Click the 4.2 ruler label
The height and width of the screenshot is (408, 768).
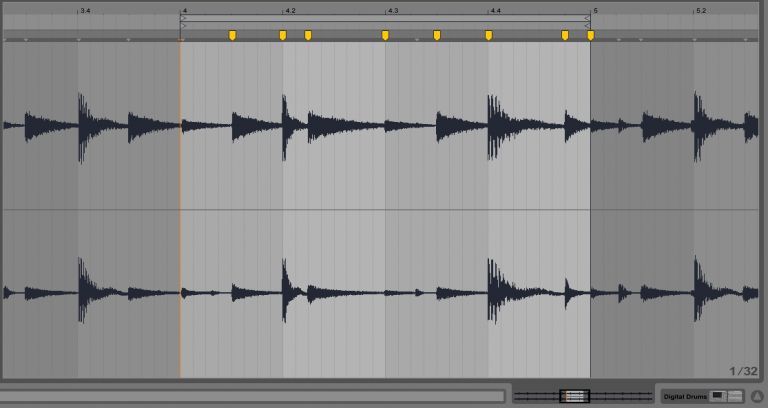point(290,11)
